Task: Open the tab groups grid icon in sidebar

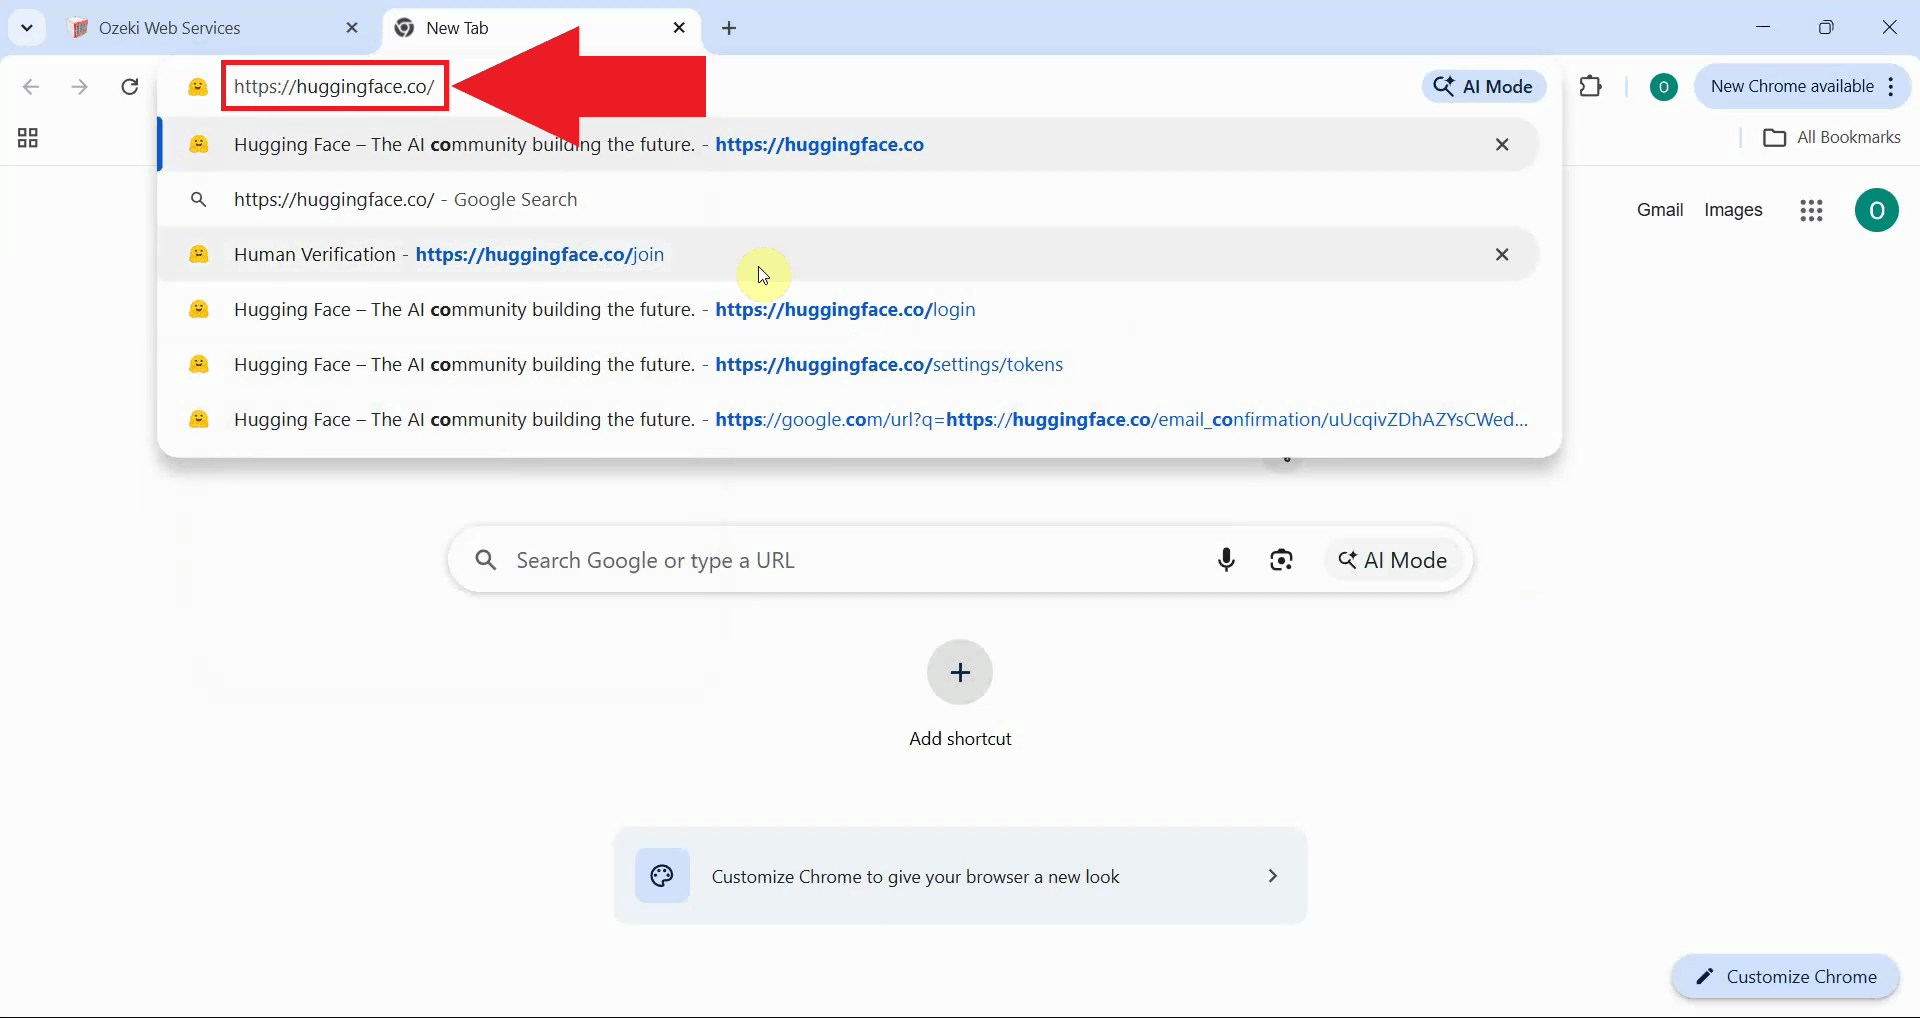Action: coord(27,137)
